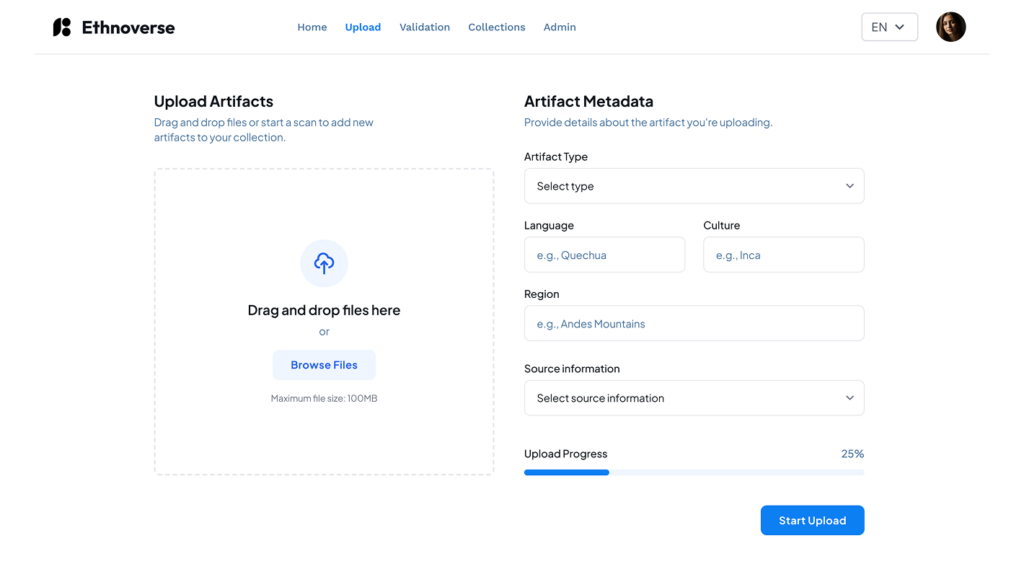
Task: Click the Browse Files button
Action: [x=324, y=365]
